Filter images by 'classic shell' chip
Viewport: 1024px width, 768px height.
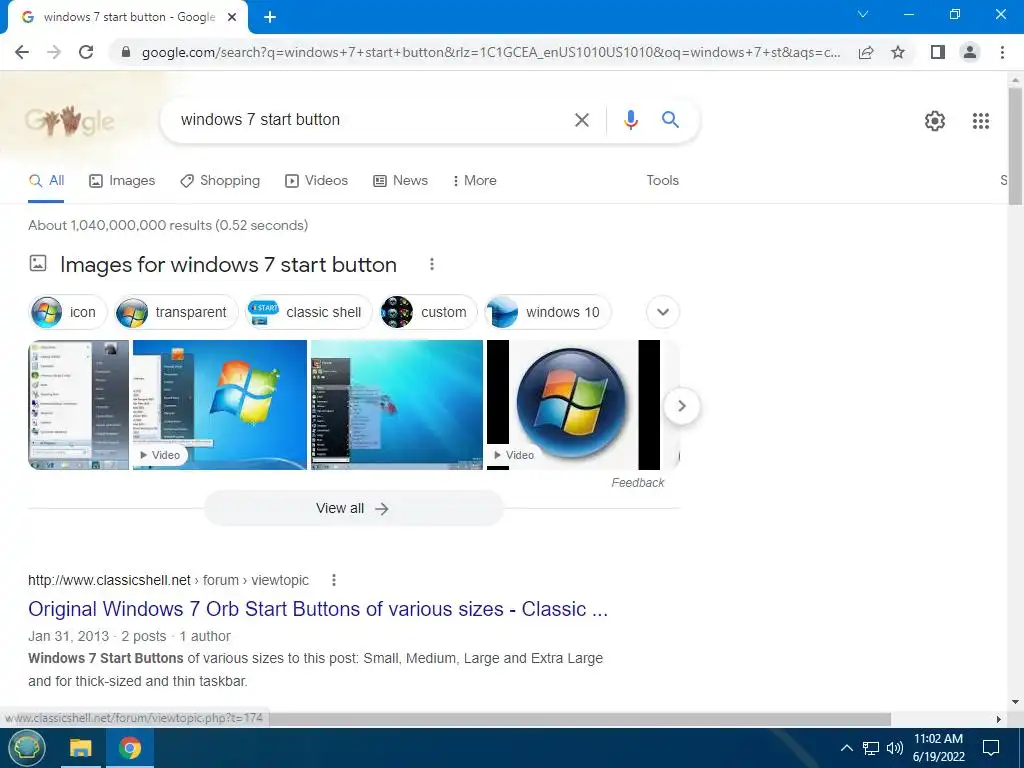[x=307, y=312]
